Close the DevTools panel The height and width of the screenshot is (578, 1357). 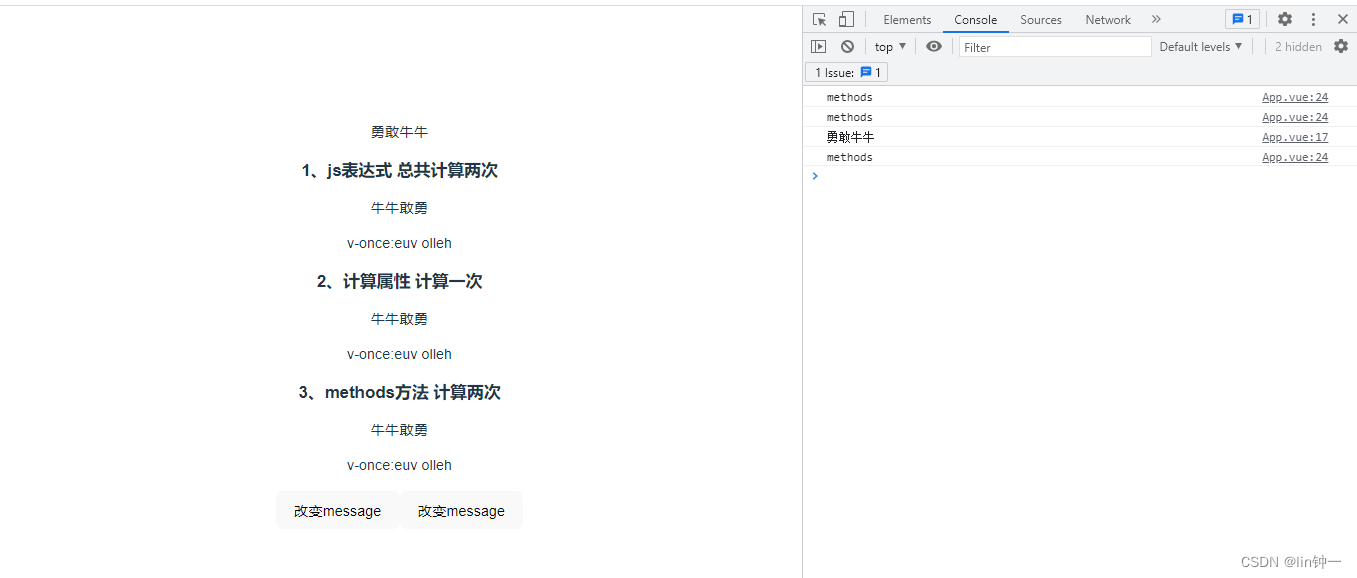[1342, 20]
